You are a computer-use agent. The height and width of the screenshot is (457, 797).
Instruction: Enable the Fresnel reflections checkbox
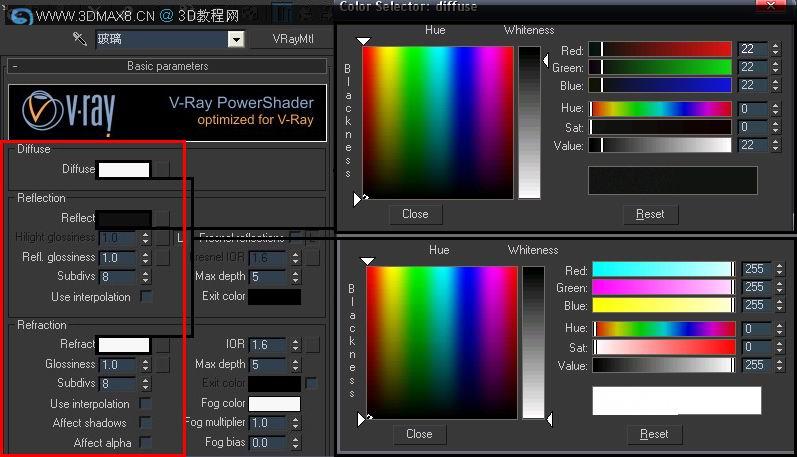(294, 236)
